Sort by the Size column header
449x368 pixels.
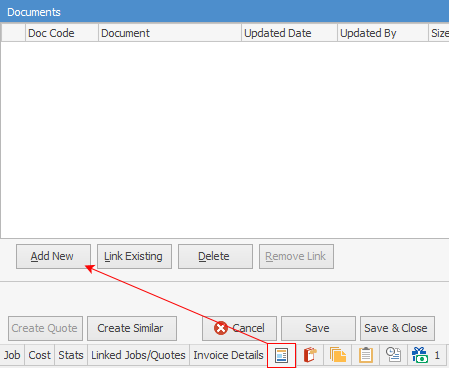439,33
